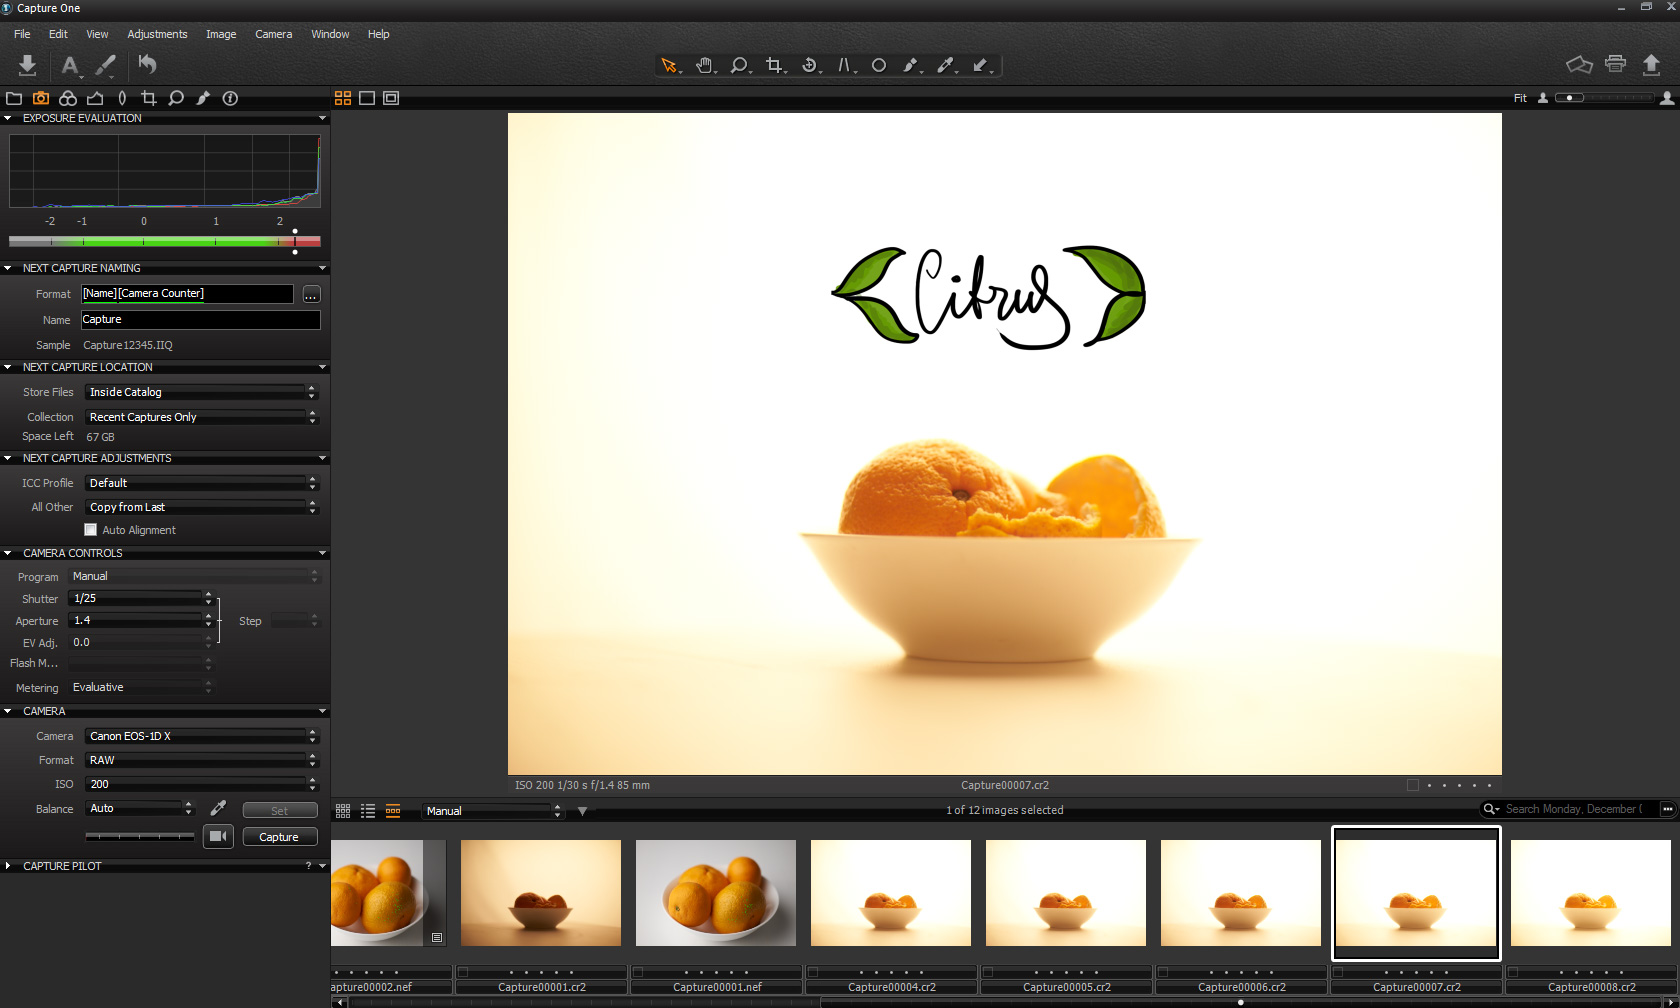Open the Camera menu
The height and width of the screenshot is (1008, 1680).
click(x=273, y=34)
